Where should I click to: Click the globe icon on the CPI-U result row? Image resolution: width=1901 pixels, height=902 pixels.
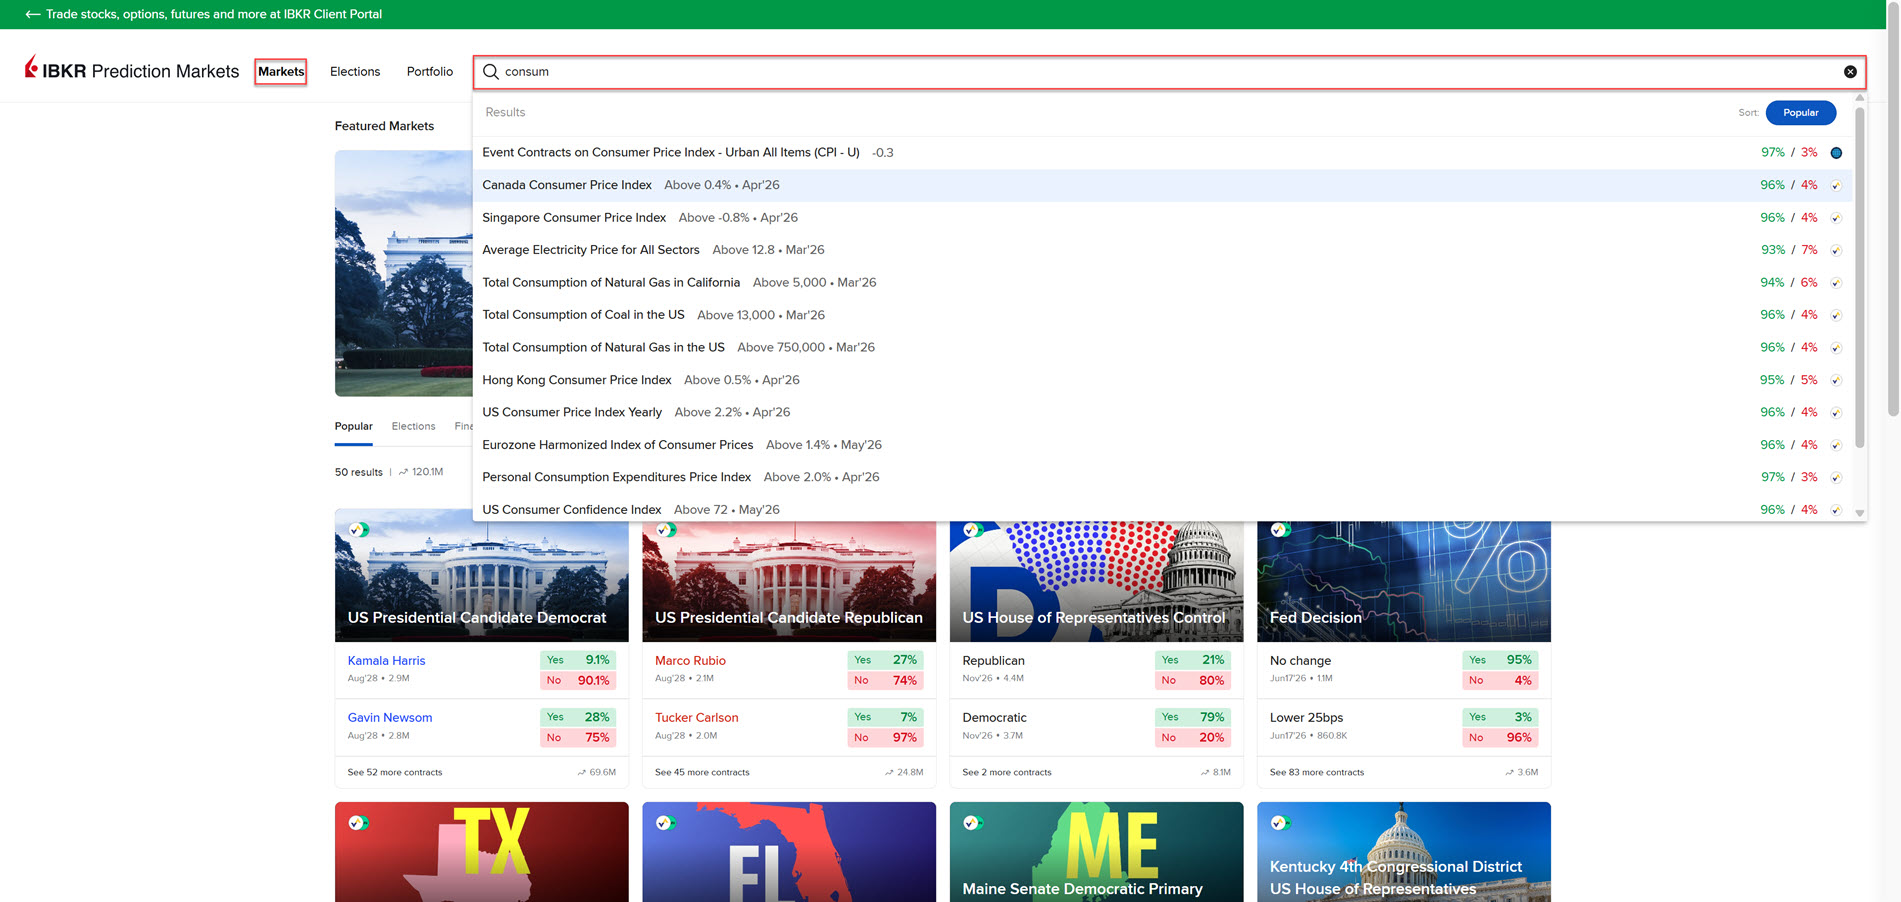coord(1836,153)
